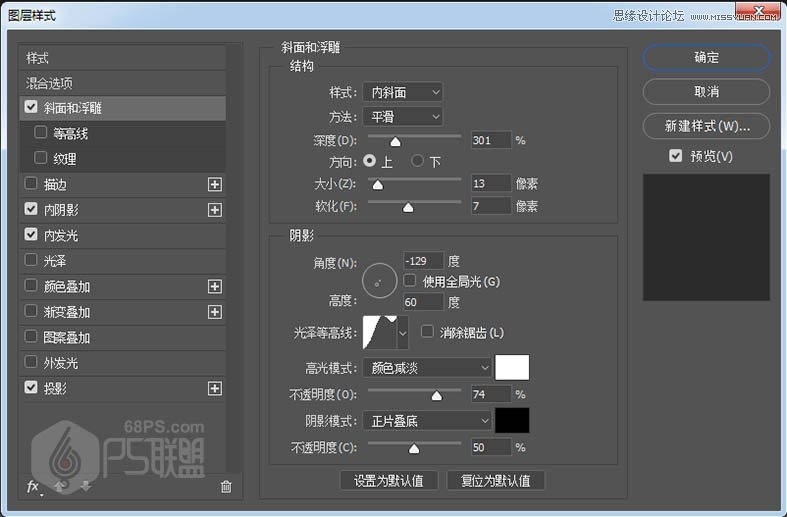Select 混合选项 in the left list

coord(122,83)
